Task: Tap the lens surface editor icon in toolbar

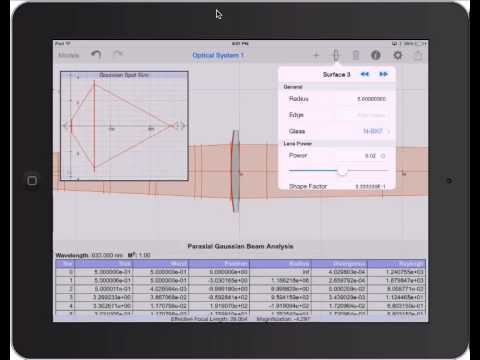Action: coord(336,55)
